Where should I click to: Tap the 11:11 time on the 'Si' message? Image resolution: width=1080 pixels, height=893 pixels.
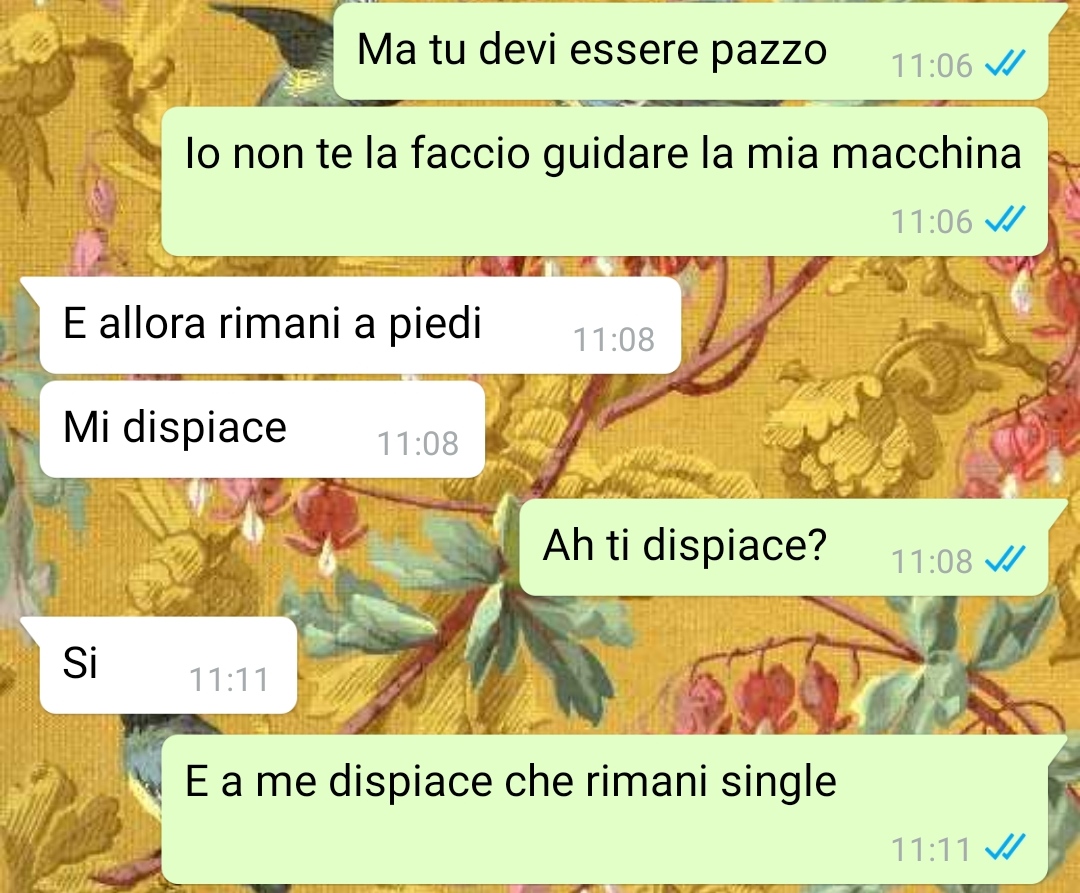tap(229, 680)
